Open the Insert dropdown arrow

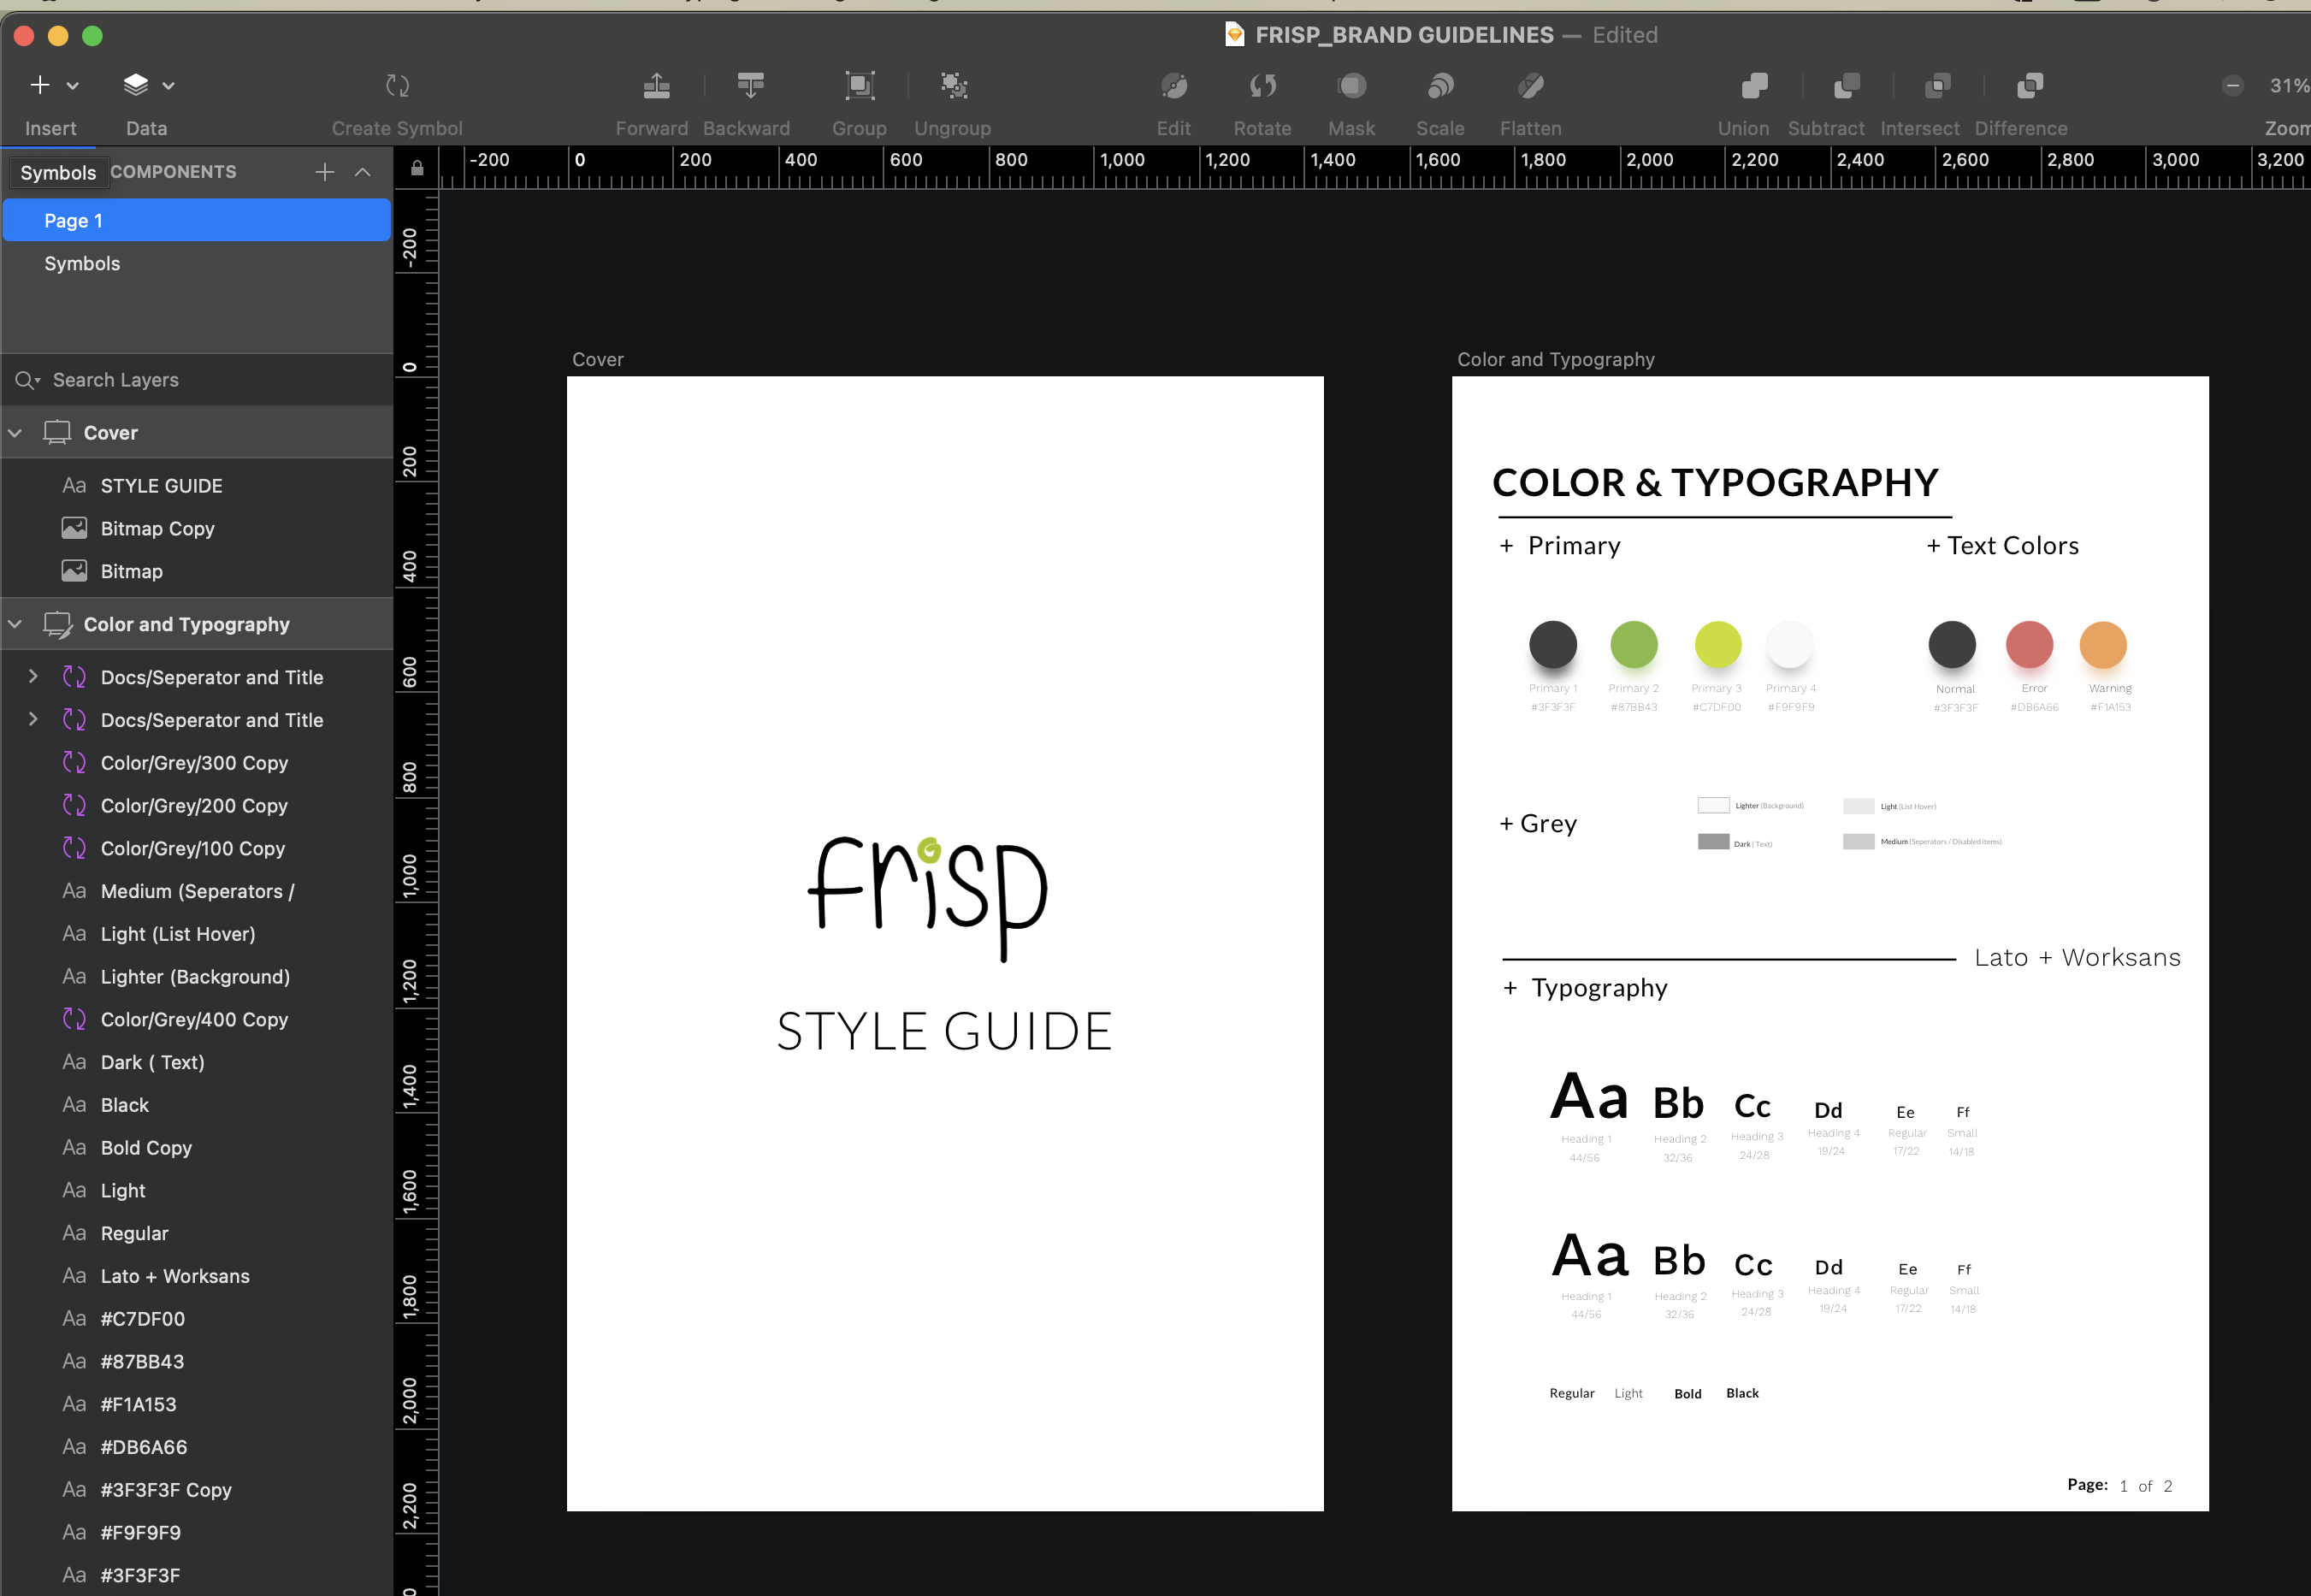pos(73,86)
